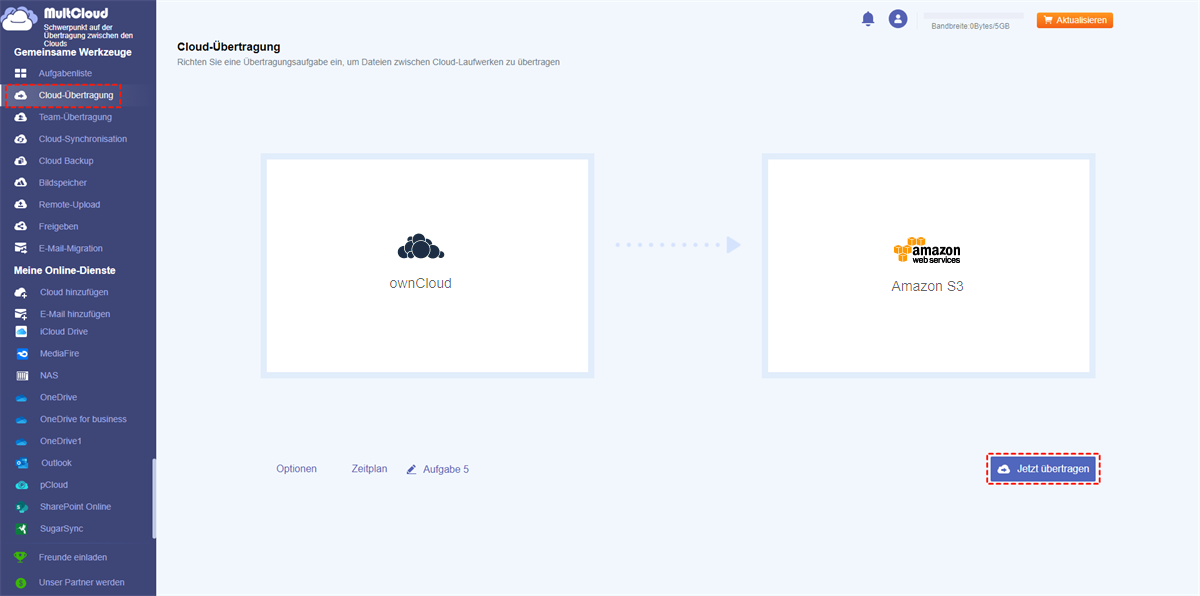Open Aufgabenliste in the sidebar
This screenshot has width=1200, height=596.
click(x=67, y=73)
